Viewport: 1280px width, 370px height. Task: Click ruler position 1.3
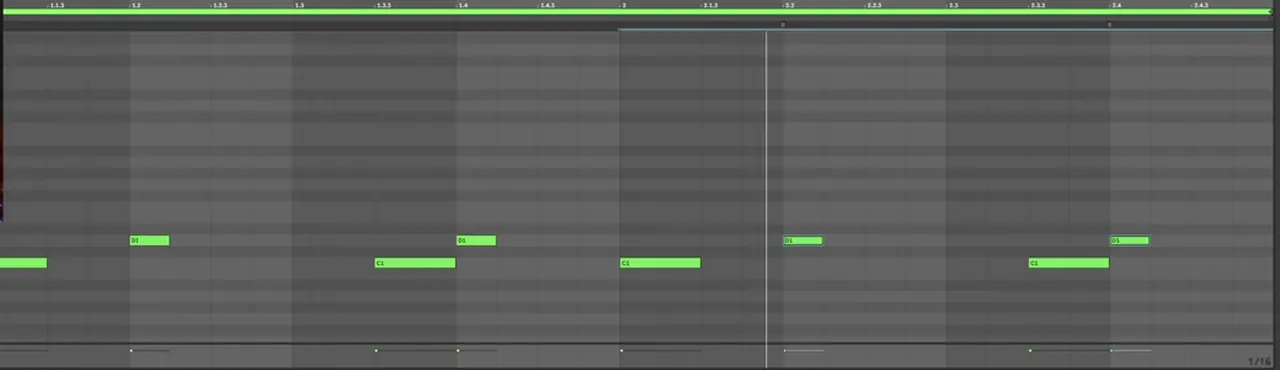coord(298,5)
